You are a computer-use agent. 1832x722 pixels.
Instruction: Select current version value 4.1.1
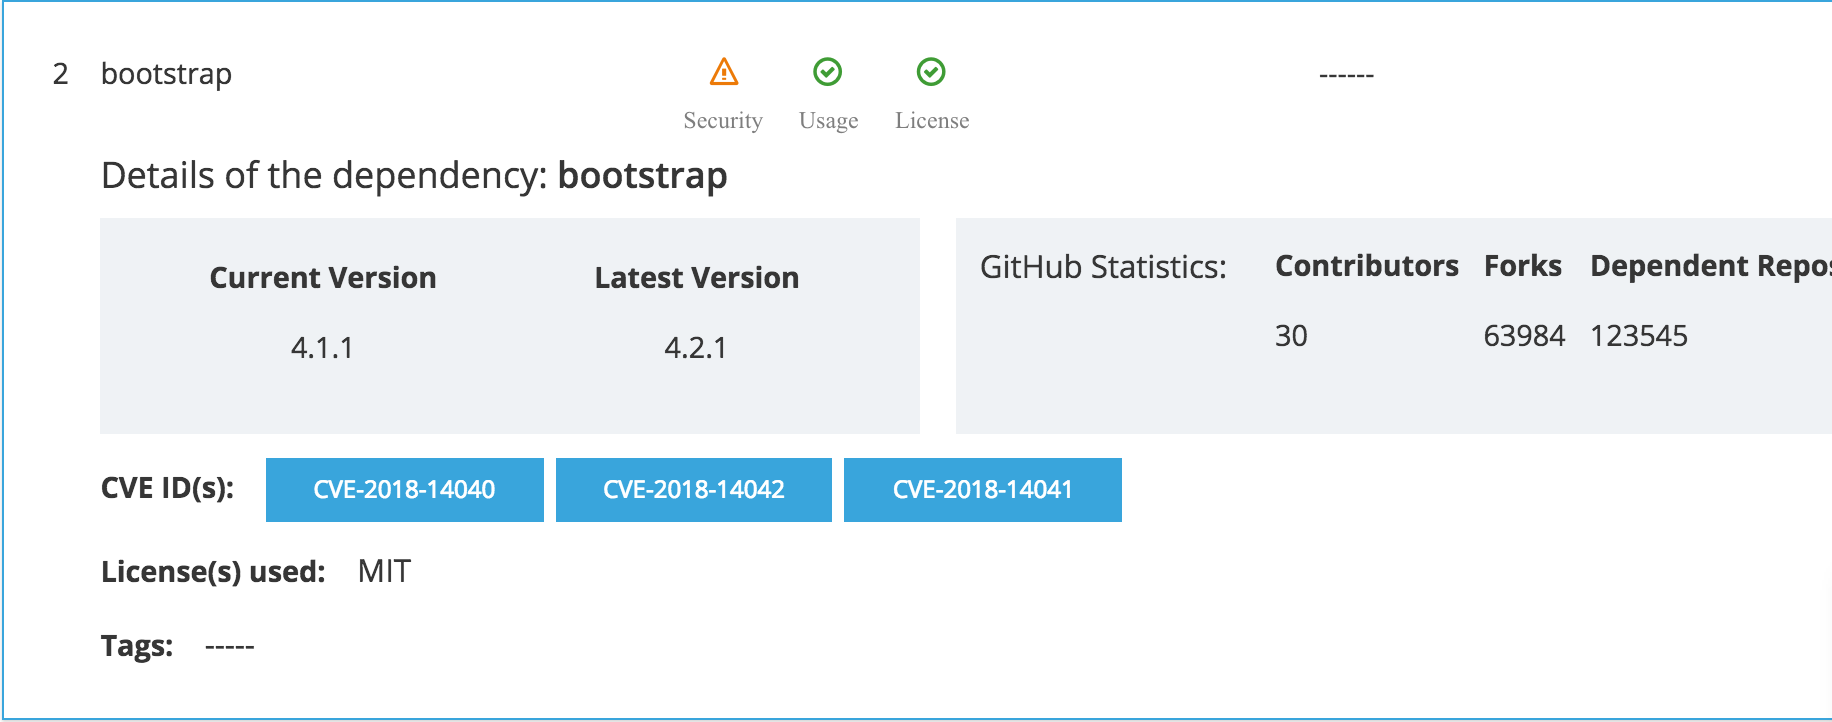click(322, 348)
